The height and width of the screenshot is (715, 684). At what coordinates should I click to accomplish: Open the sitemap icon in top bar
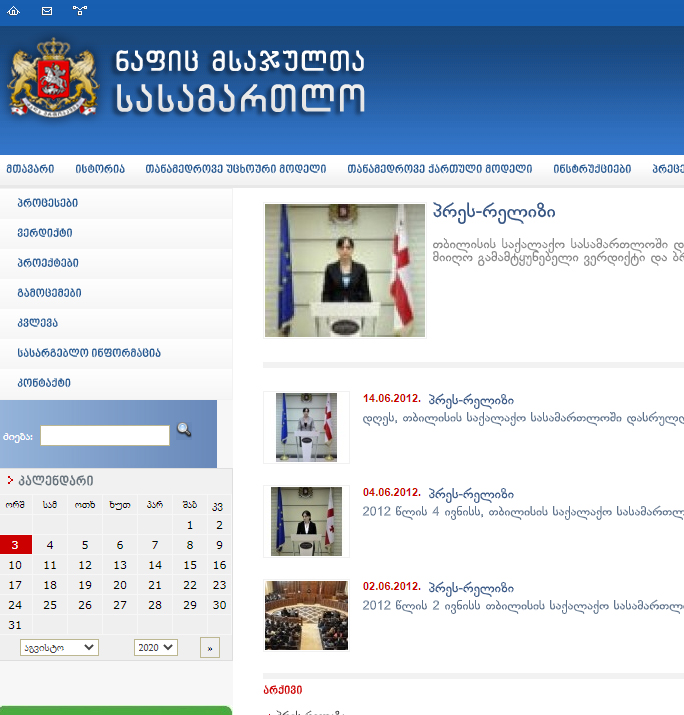[80, 10]
